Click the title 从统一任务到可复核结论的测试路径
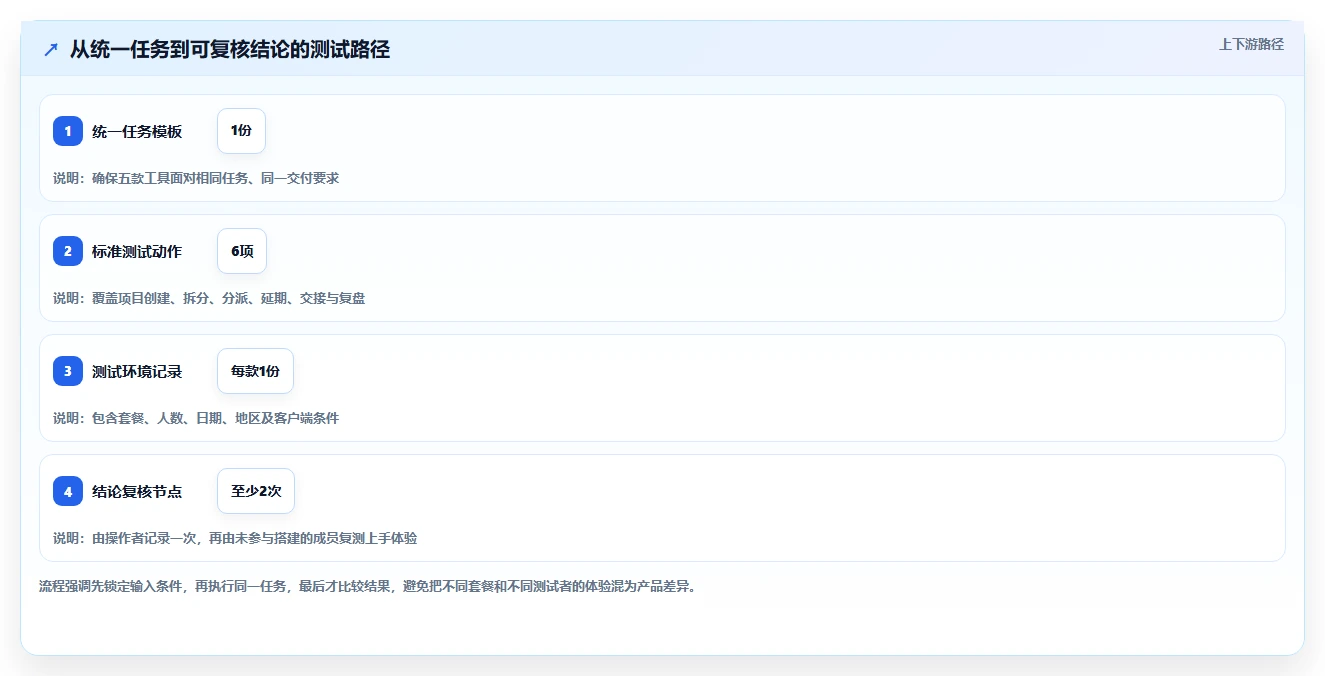The width and height of the screenshot is (1325, 676). coord(230,49)
